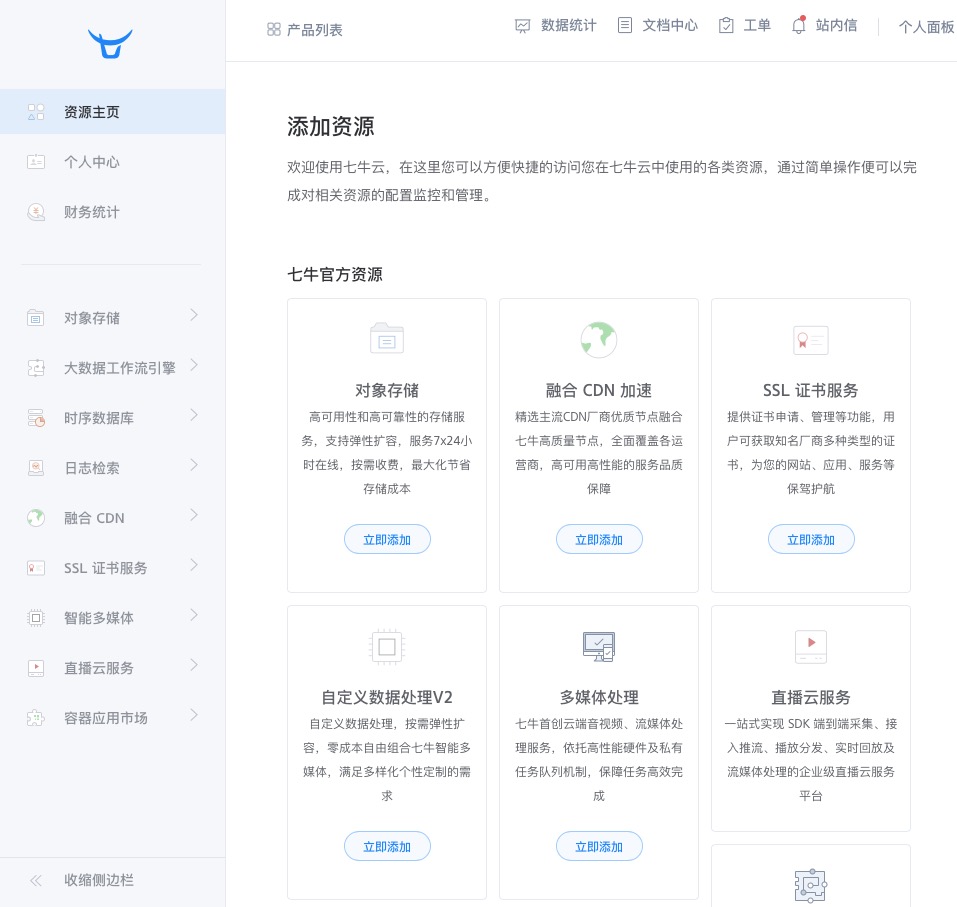Click the 数据统计 chart icon
Image resolution: width=957 pixels, height=907 pixels.
(522, 26)
